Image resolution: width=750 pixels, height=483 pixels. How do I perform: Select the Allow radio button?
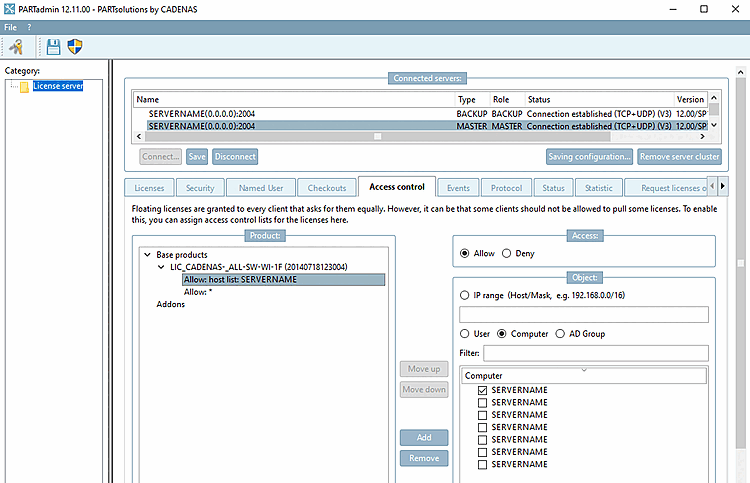coord(464,253)
